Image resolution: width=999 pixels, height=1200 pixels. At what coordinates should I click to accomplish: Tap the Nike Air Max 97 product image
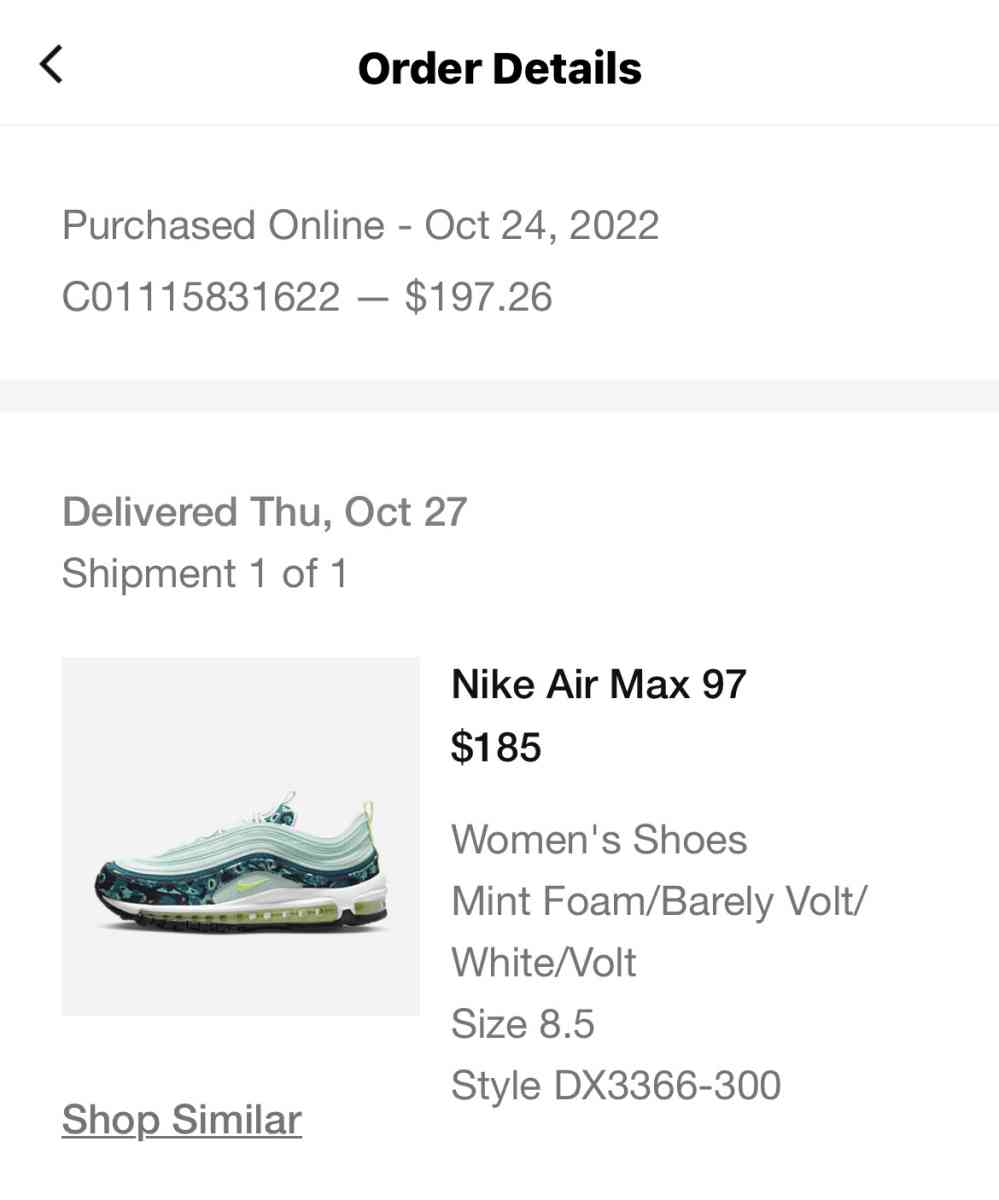tap(240, 836)
